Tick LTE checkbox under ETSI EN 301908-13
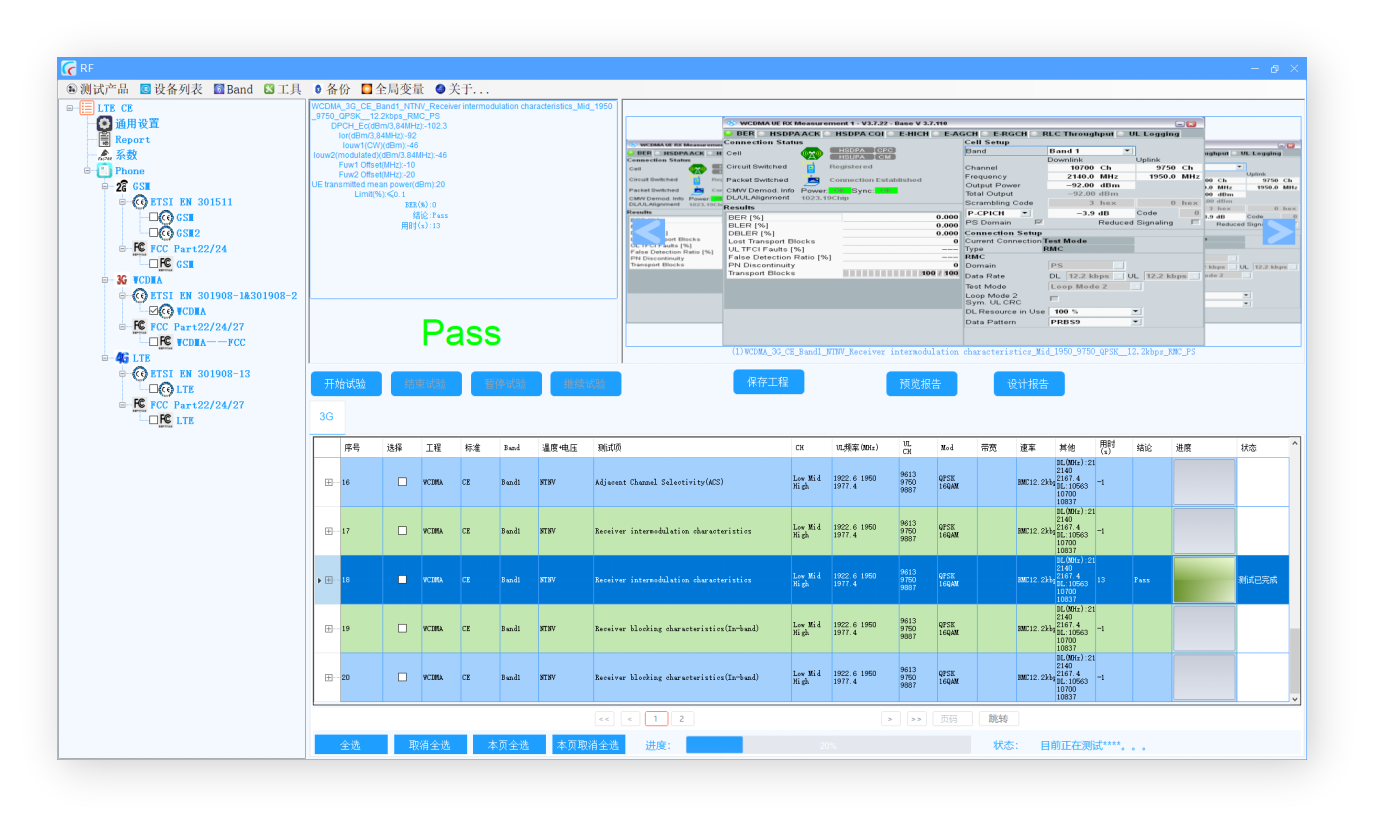This screenshot has width=1377, height=830. click(x=154, y=389)
